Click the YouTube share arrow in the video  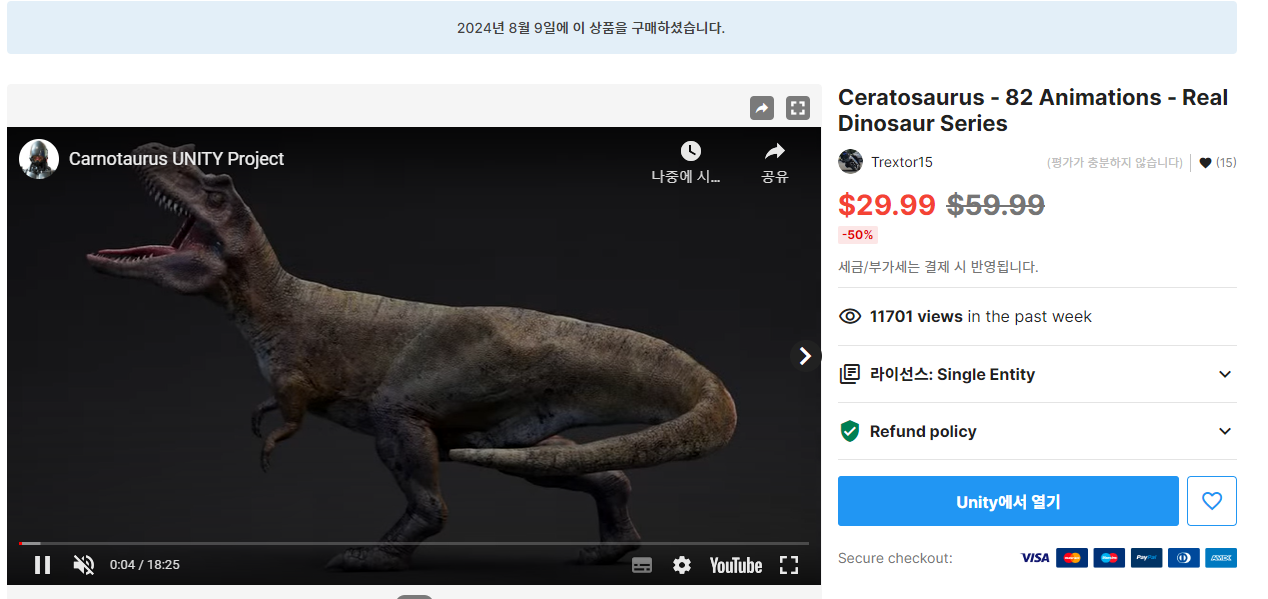pyautogui.click(x=775, y=151)
